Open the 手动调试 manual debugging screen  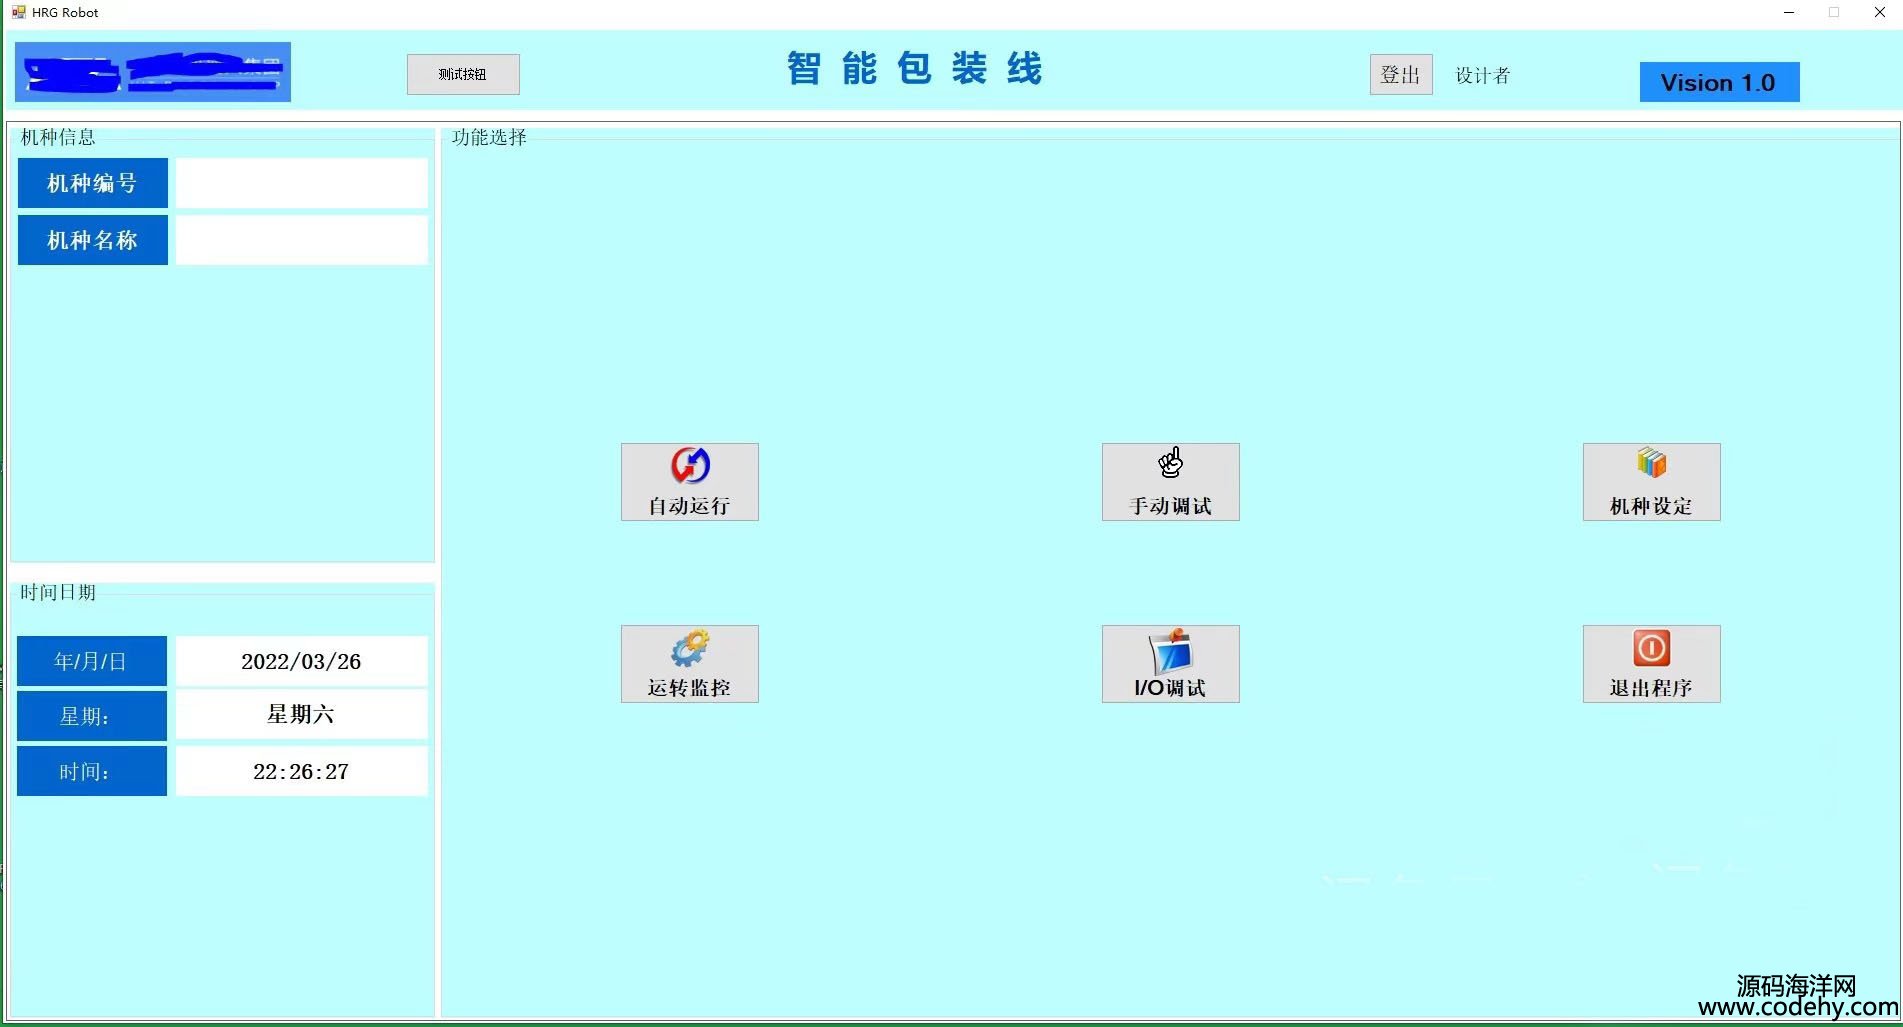tap(1170, 482)
